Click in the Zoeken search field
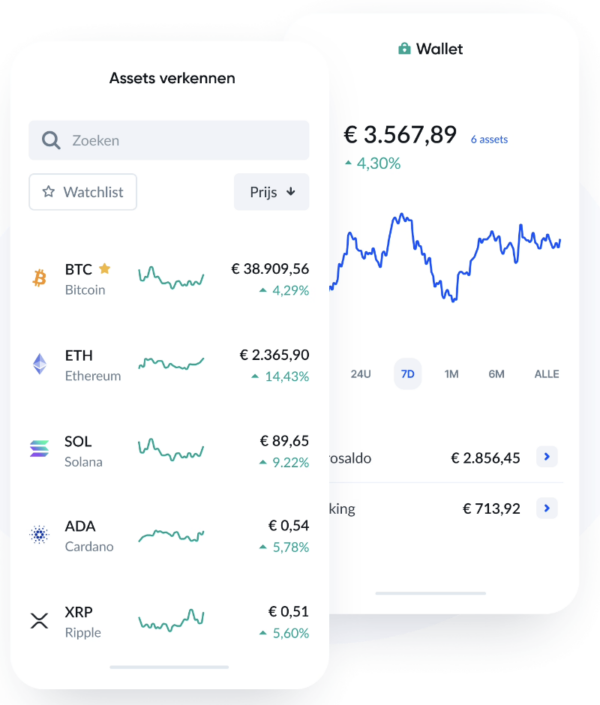 pyautogui.click(x=180, y=141)
